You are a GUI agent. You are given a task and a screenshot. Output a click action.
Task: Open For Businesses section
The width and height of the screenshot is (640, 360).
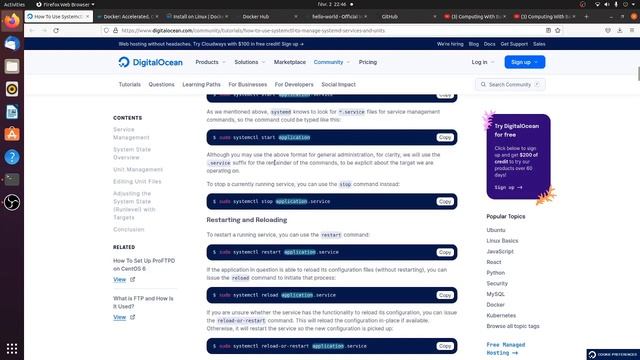coord(248,84)
